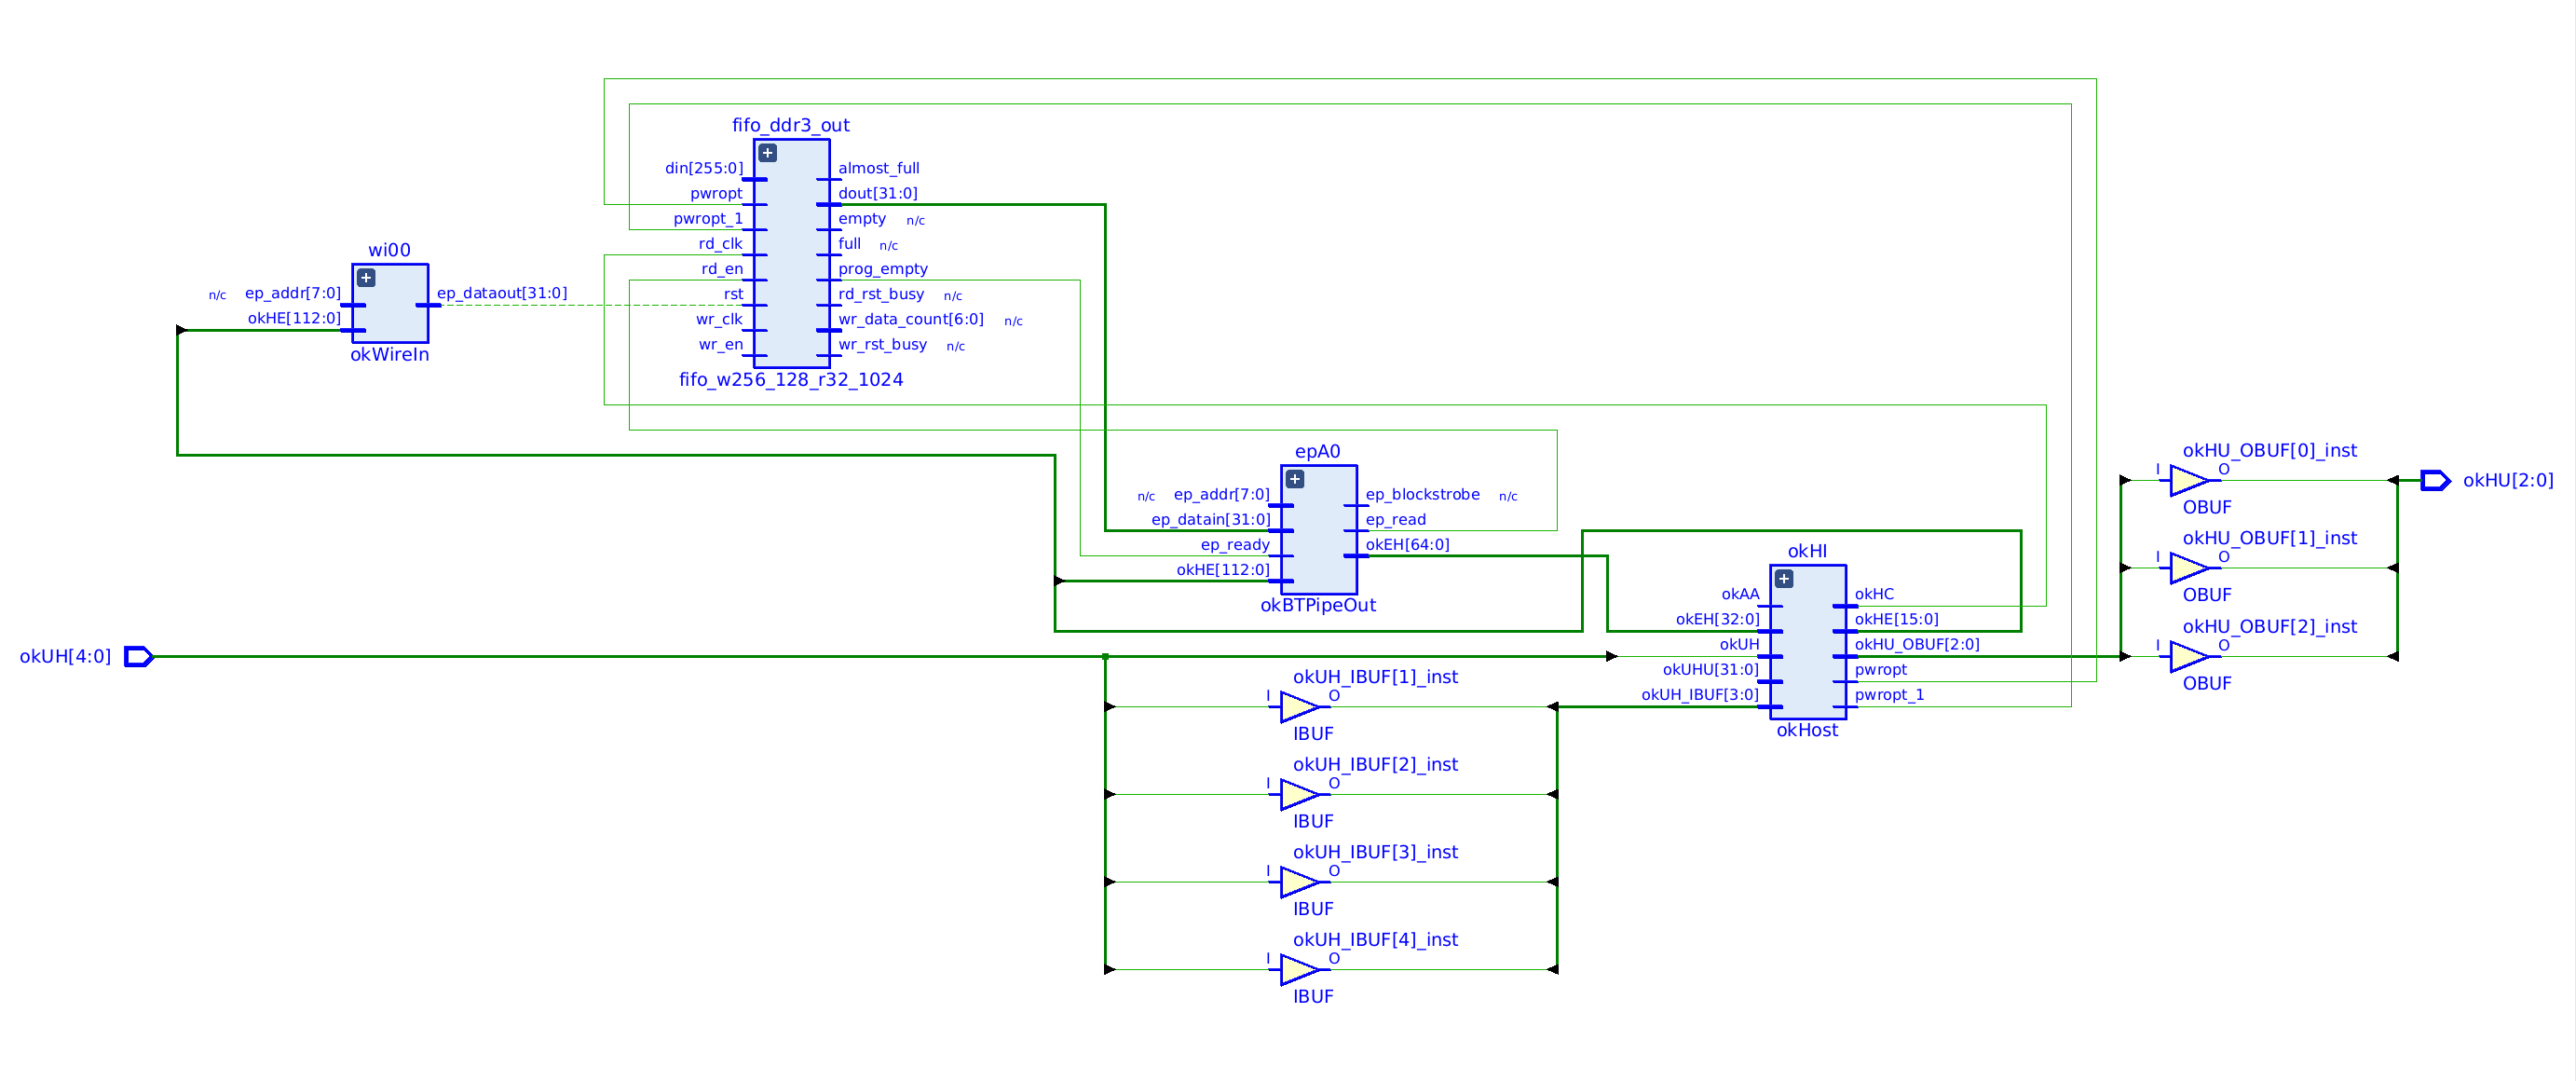Screen dimensions: 2576x1081
Task: Expand the epA0 okBTPipeOut block
Action: click(1294, 479)
